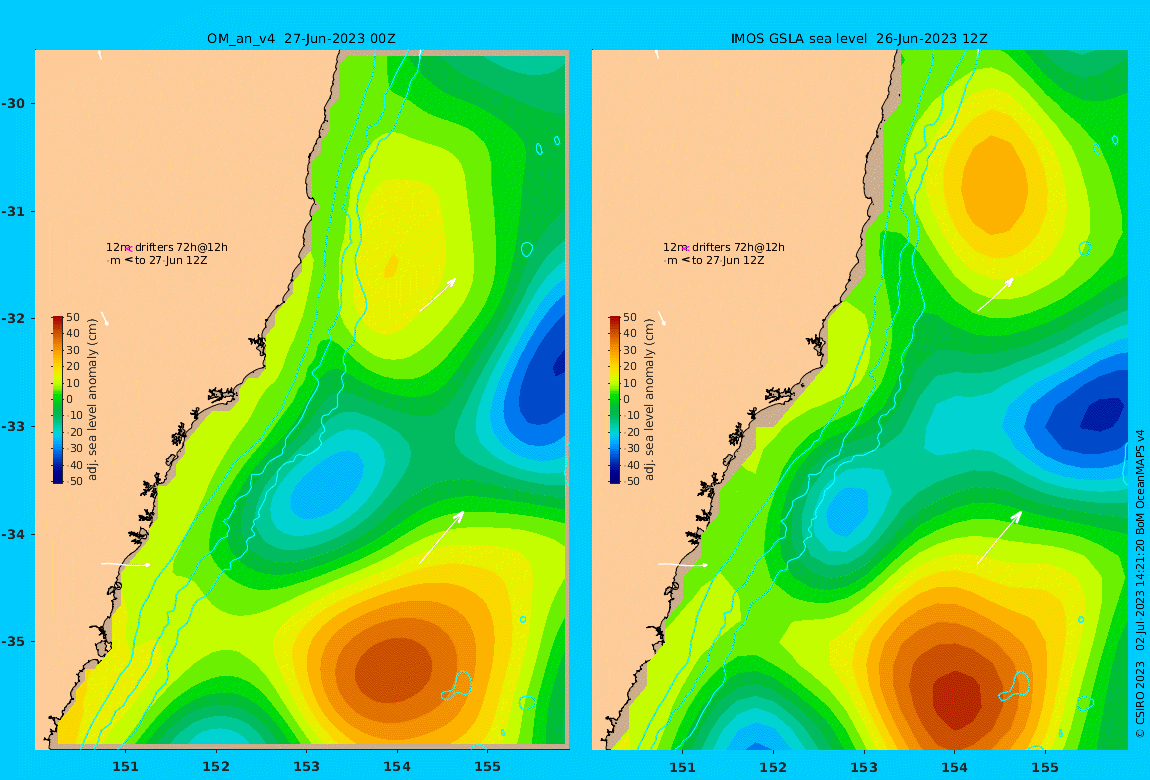
Task: Click '12m drifters 72h@12h' legend on left map
Action: 166,248
